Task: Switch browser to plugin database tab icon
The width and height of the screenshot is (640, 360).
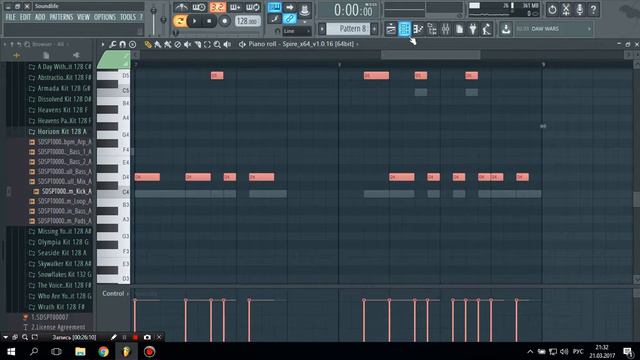Action: click(76, 55)
